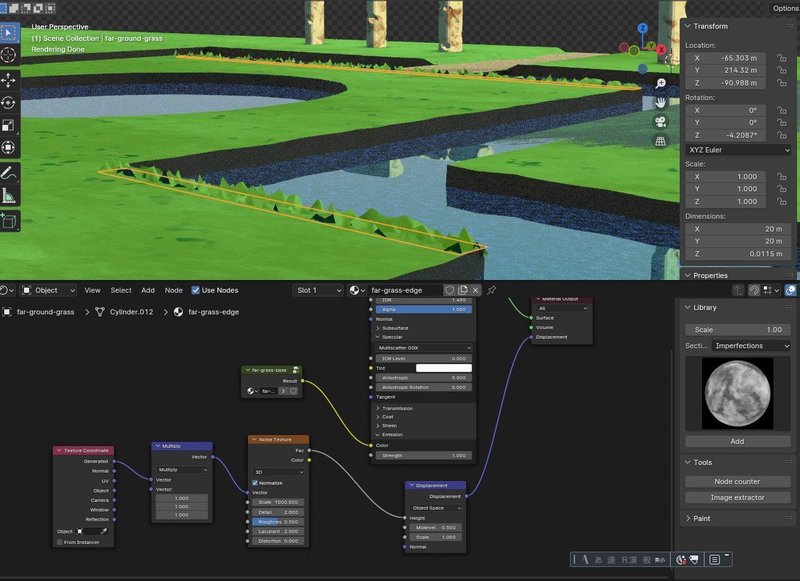Select the Cursor tool

point(9,55)
